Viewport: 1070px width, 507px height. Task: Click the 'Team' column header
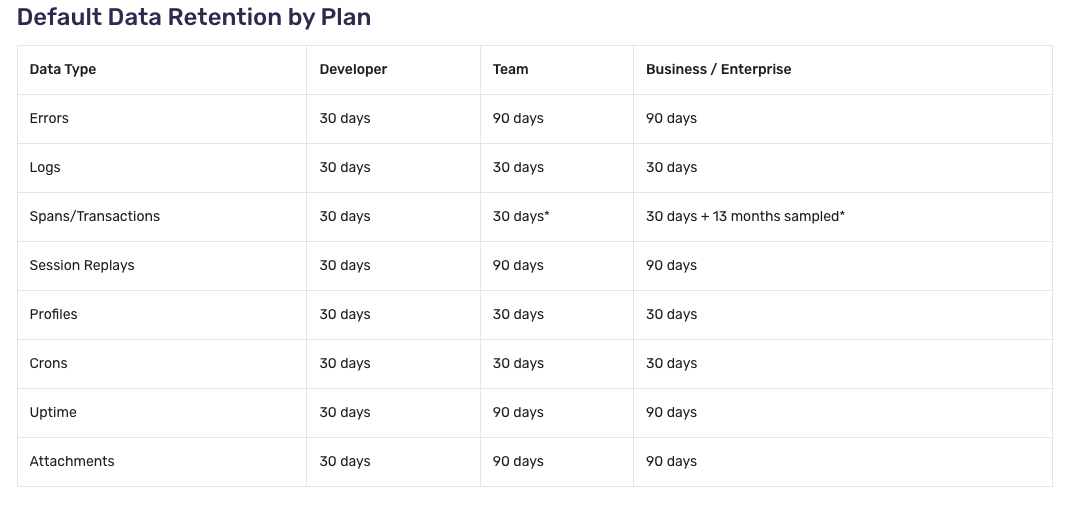(x=510, y=69)
